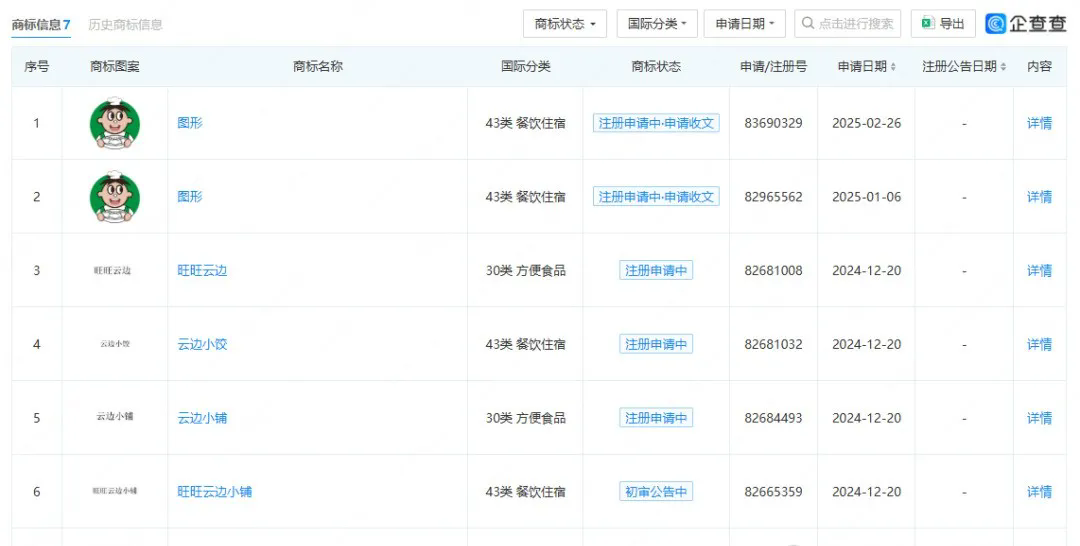This screenshot has height=546, width=1080.
Task: Click 30类 方便食品 cell for 旺旺云边
Action: [526, 271]
